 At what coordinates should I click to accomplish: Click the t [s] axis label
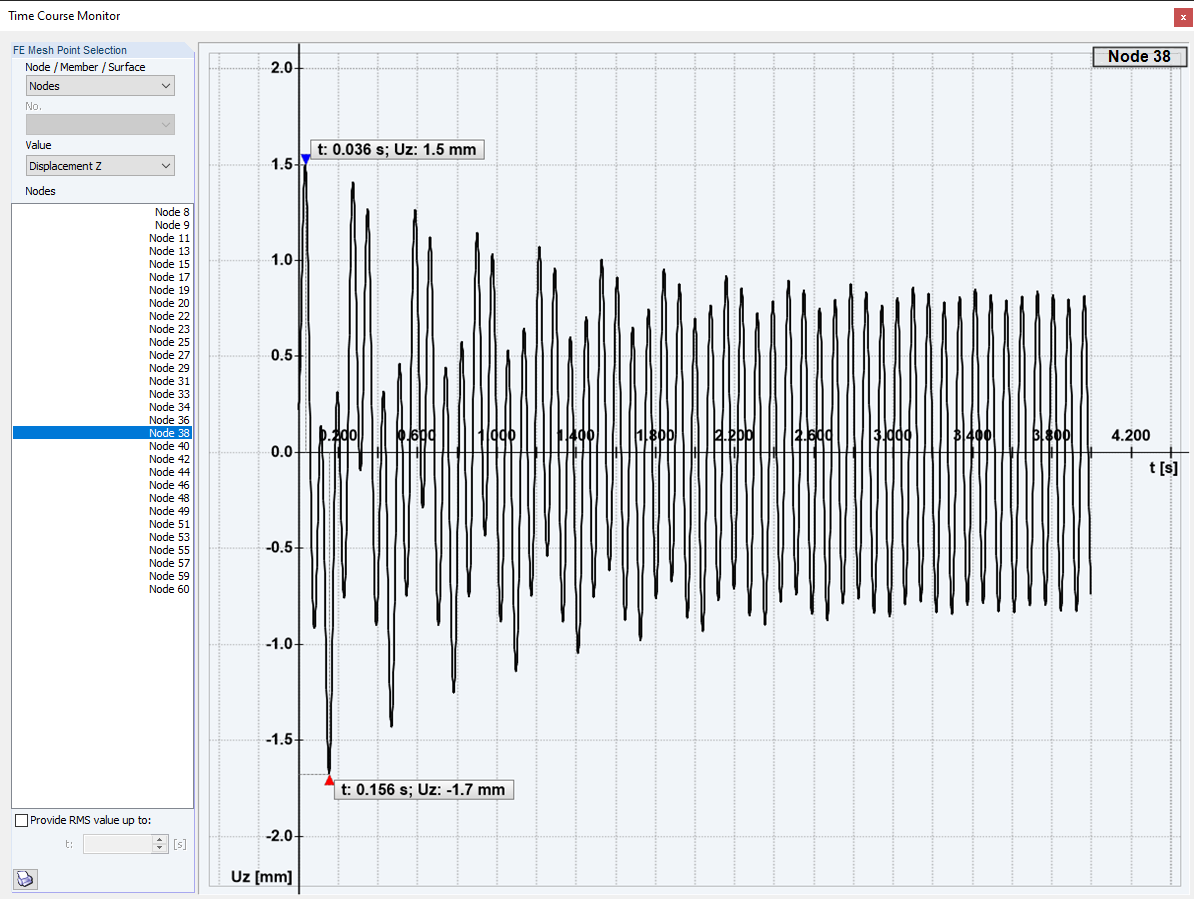point(1162,465)
